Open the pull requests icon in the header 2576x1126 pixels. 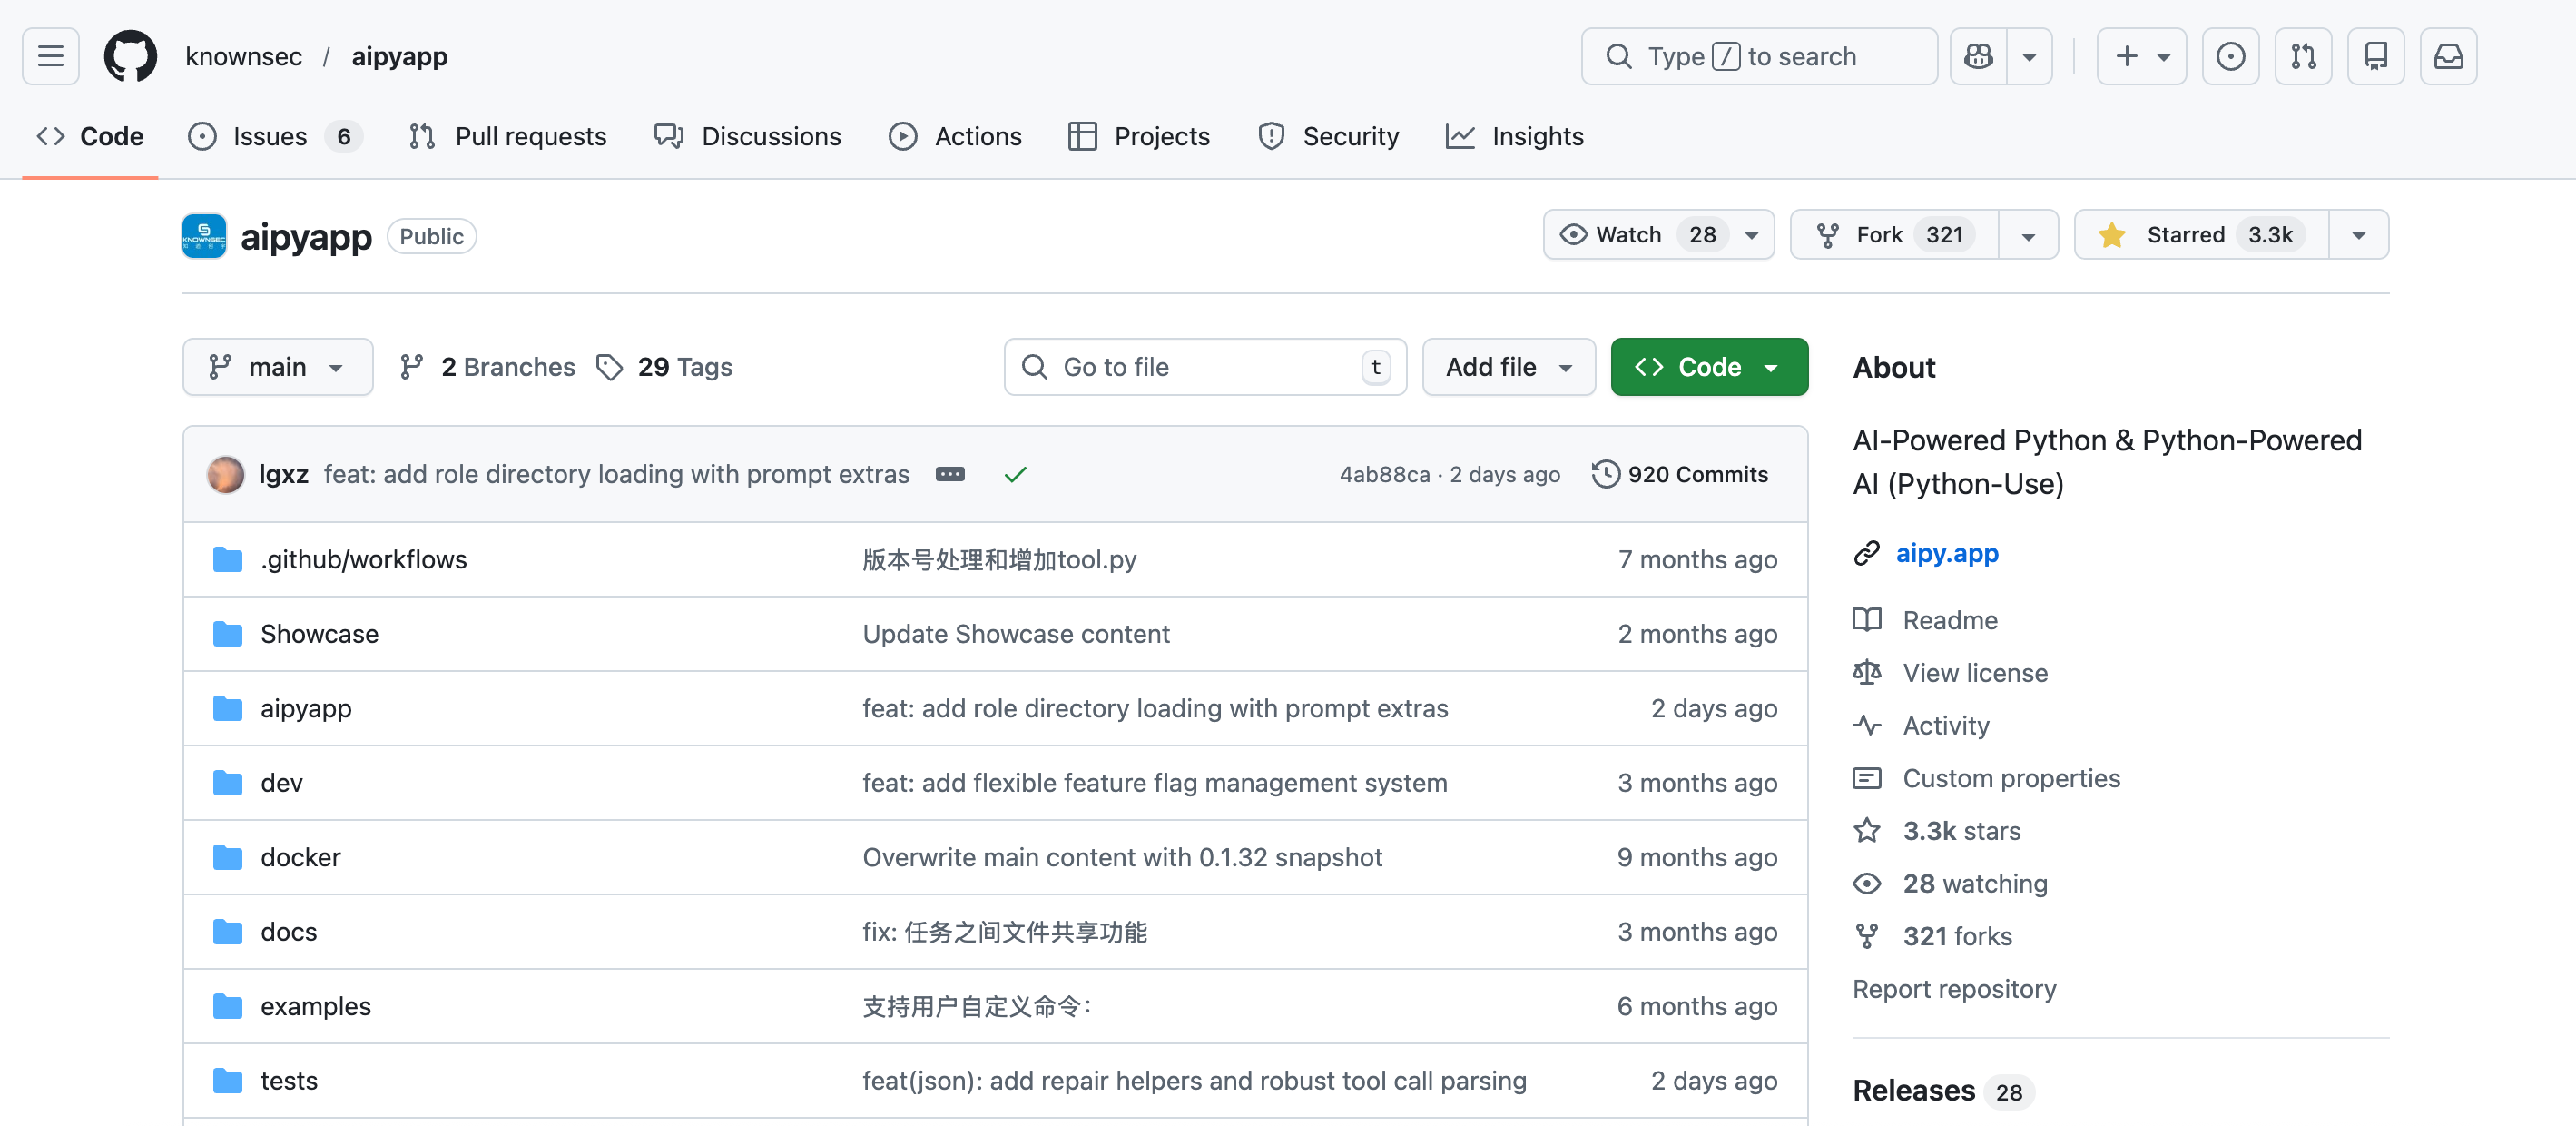[2303, 56]
